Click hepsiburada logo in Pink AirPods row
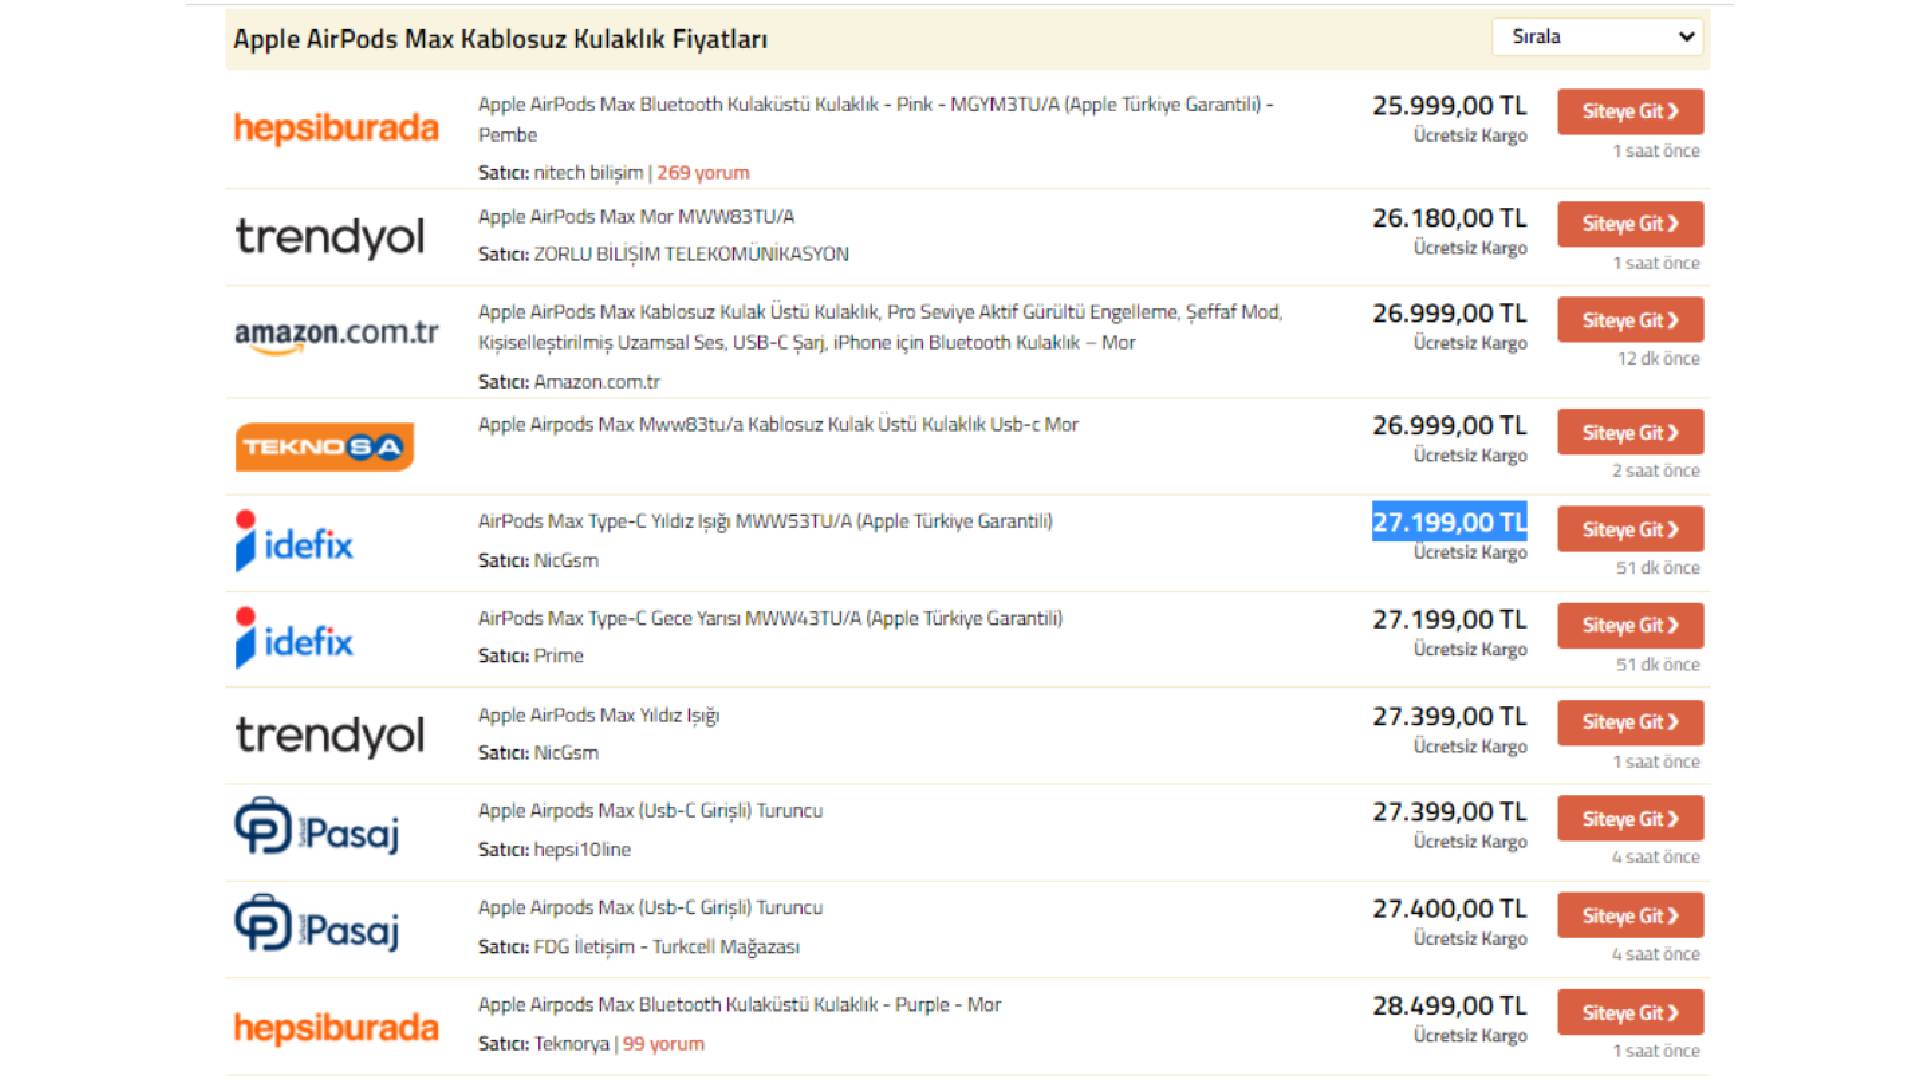Screen dimensions: 1920x1080 [x=336, y=128]
